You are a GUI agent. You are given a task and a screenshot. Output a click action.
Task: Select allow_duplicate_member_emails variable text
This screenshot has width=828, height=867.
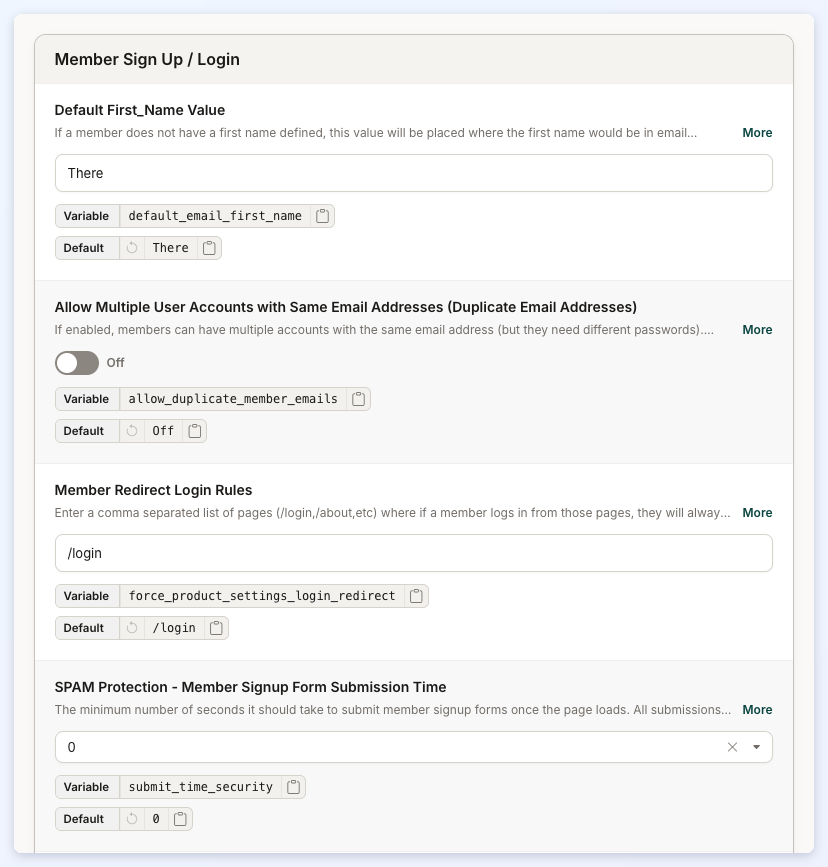pos(233,399)
